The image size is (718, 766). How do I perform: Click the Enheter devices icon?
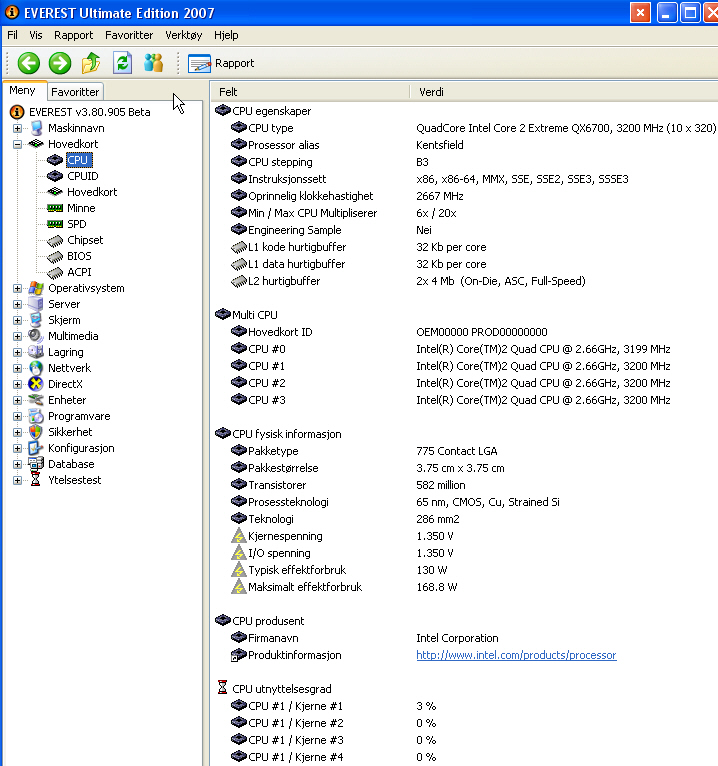[36, 400]
